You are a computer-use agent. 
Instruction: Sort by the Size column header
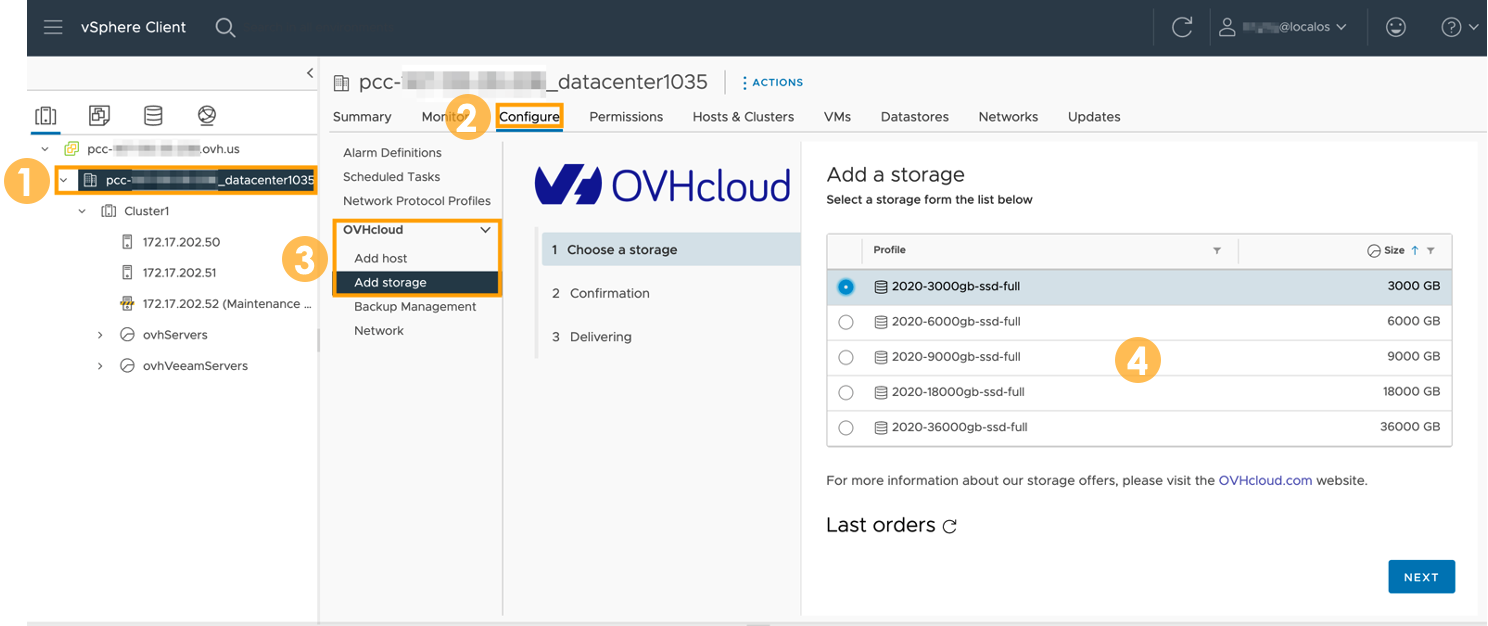(1394, 251)
